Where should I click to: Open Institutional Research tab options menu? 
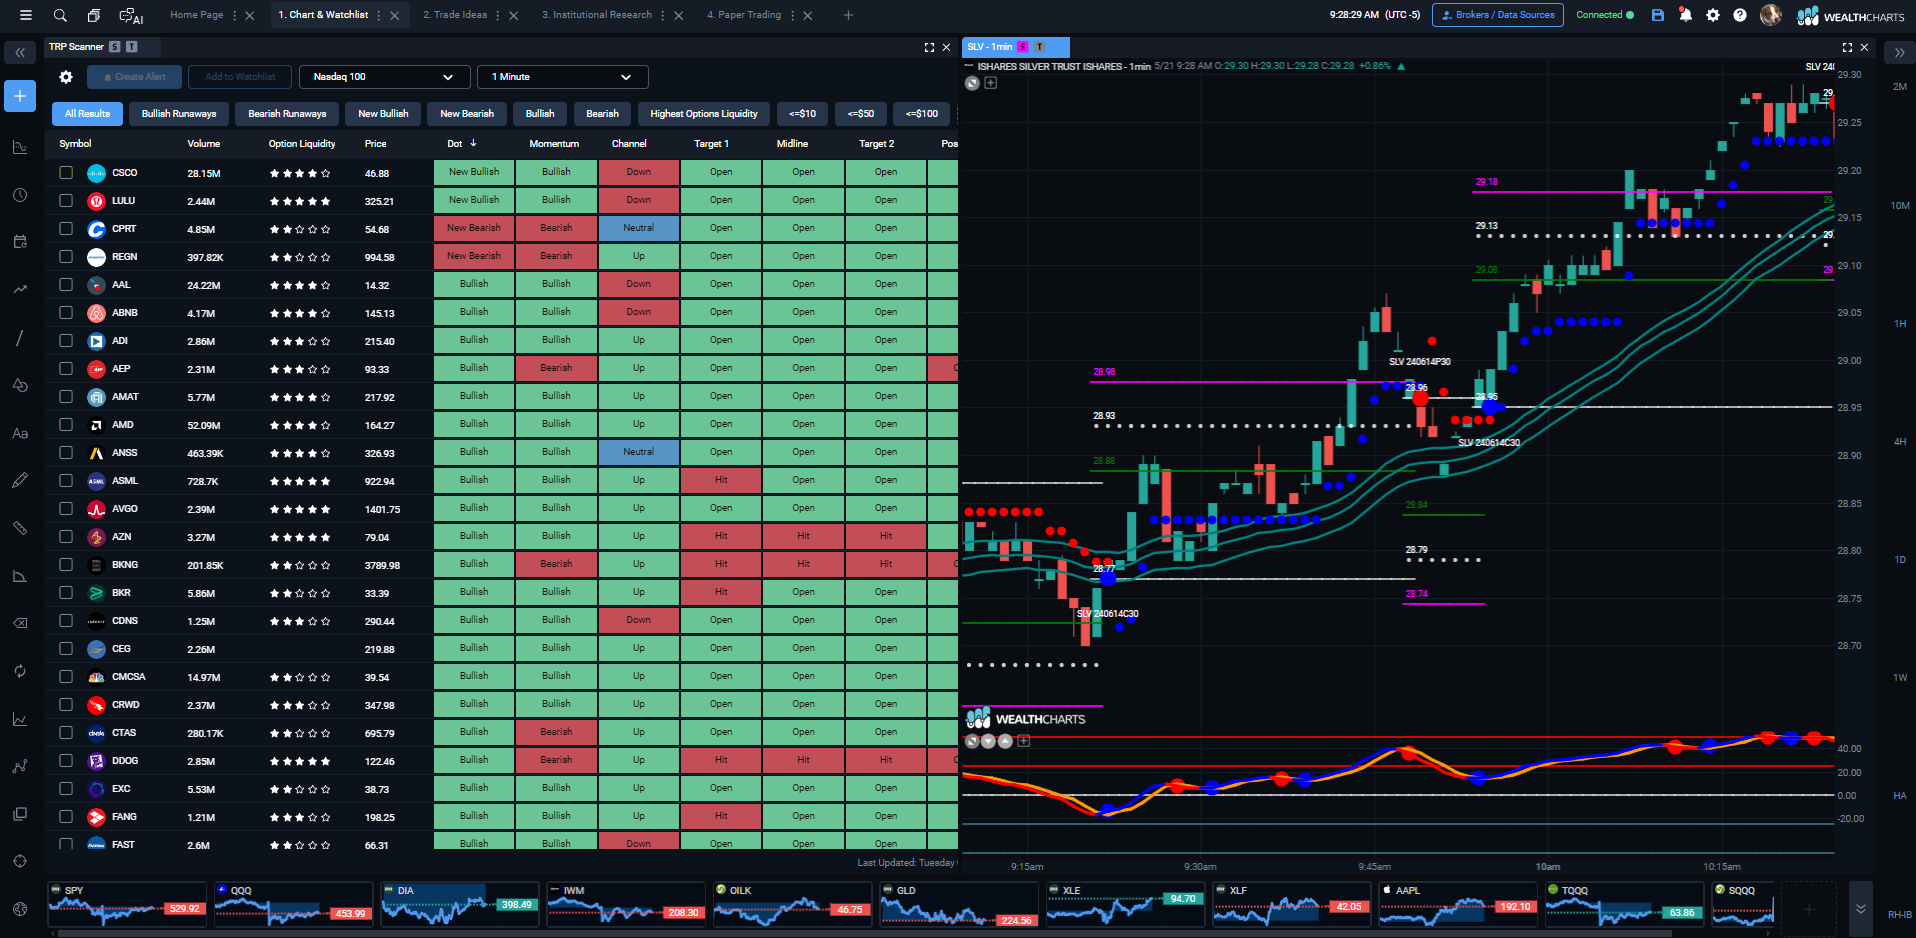[x=664, y=15]
